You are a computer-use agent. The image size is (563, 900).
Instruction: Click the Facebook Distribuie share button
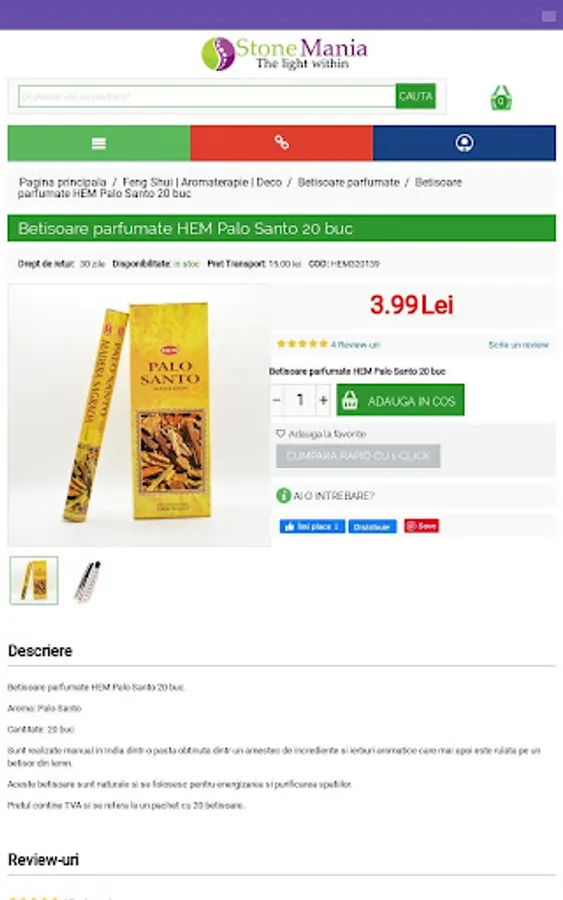(x=372, y=526)
